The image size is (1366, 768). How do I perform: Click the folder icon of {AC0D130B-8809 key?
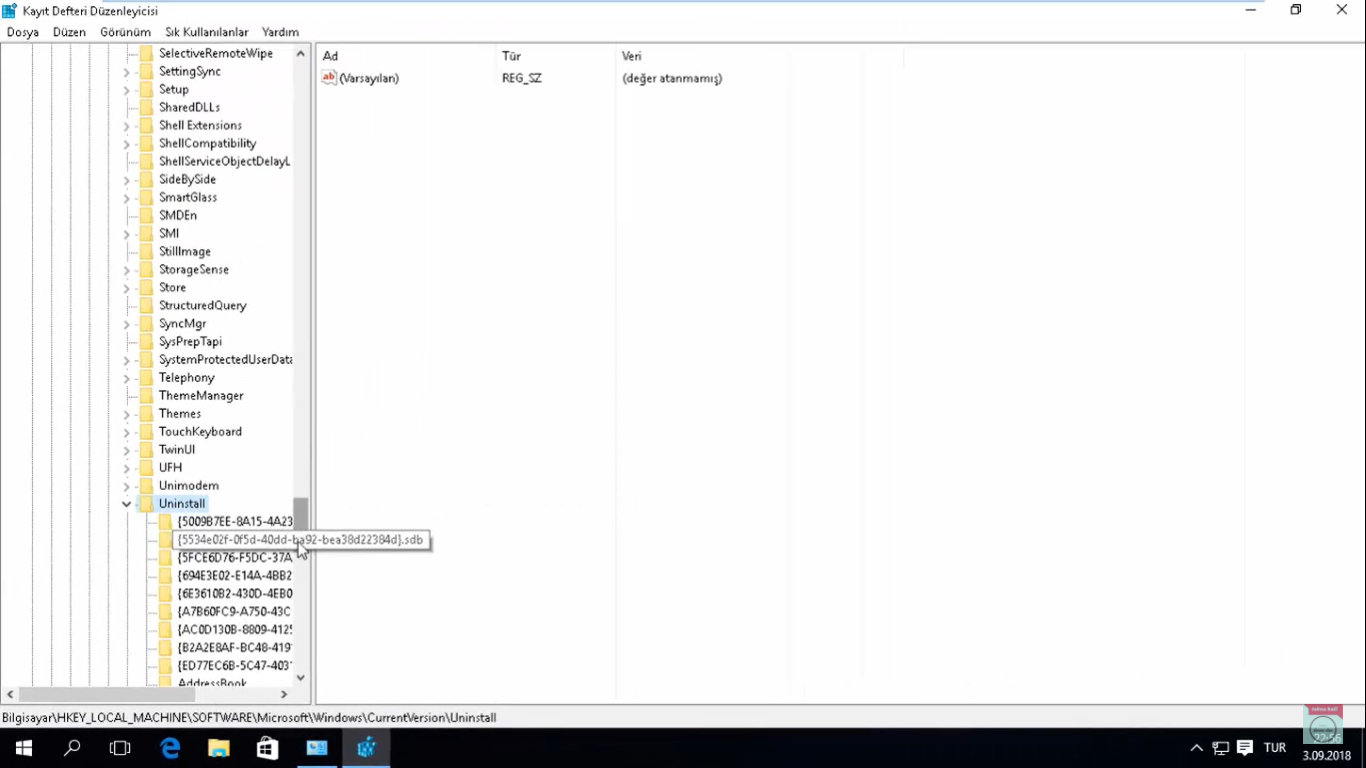pos(165,629)
